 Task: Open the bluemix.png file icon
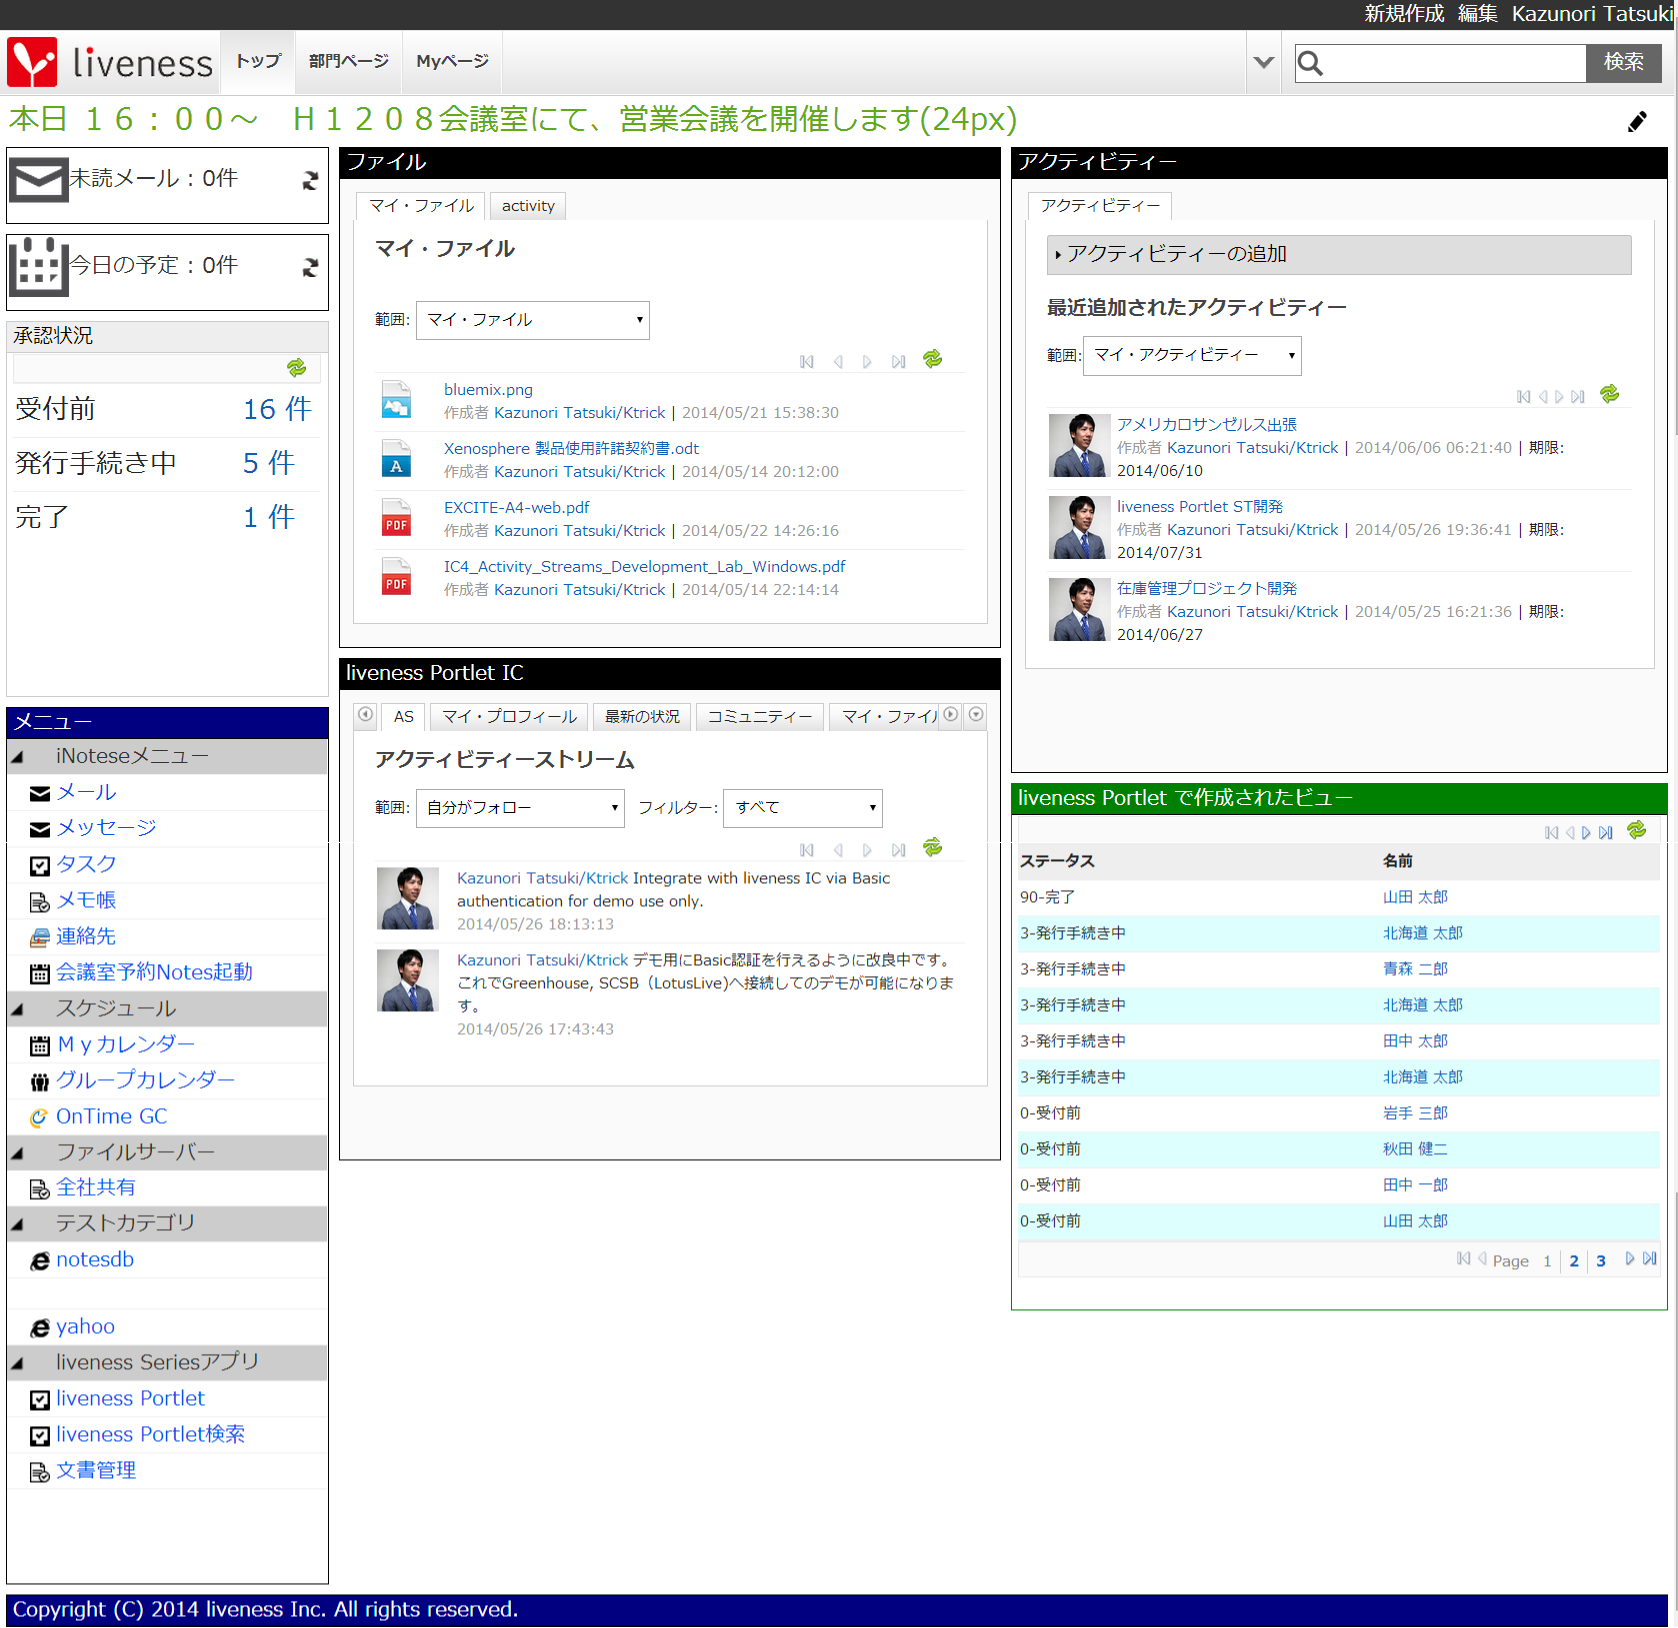(396, 400)
